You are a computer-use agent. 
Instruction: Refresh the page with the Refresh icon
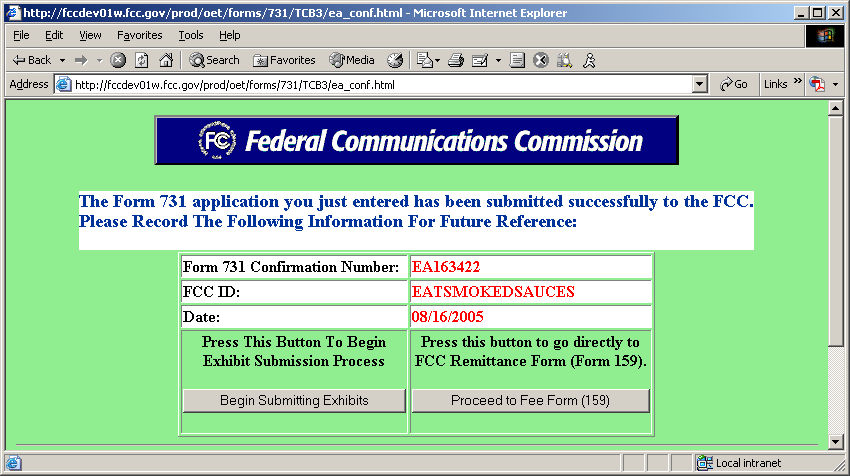(x=141, y=60)
